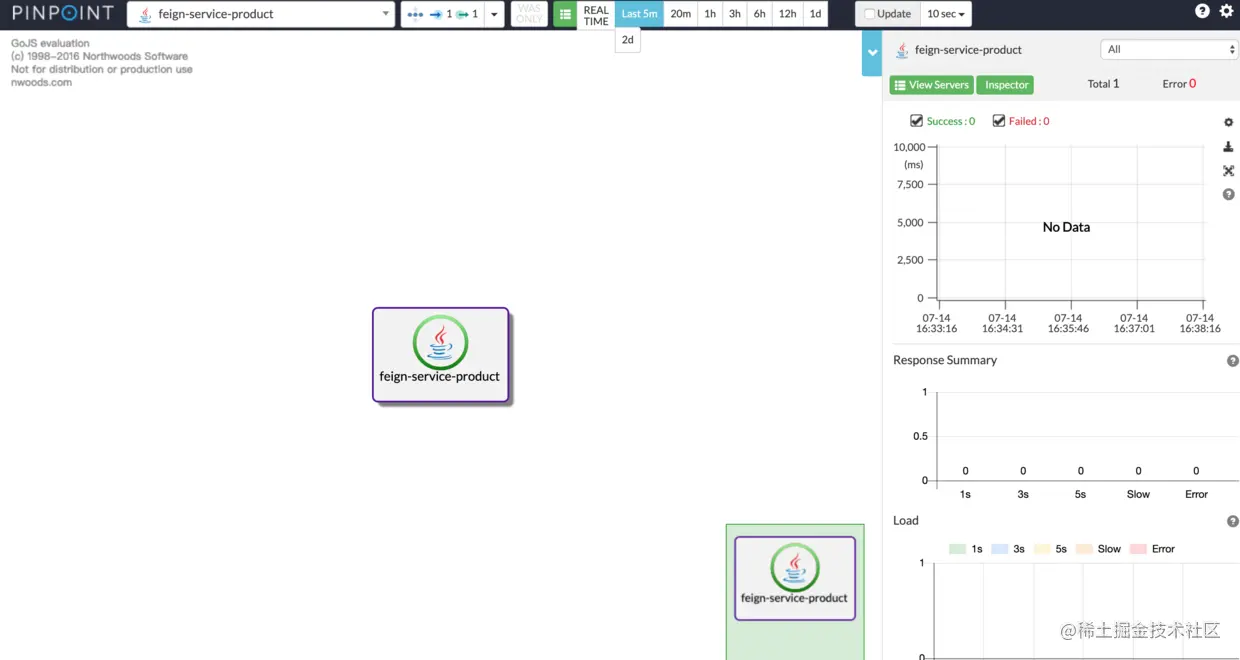Click the pink Error legend swatch

(x=1138, y=549)
